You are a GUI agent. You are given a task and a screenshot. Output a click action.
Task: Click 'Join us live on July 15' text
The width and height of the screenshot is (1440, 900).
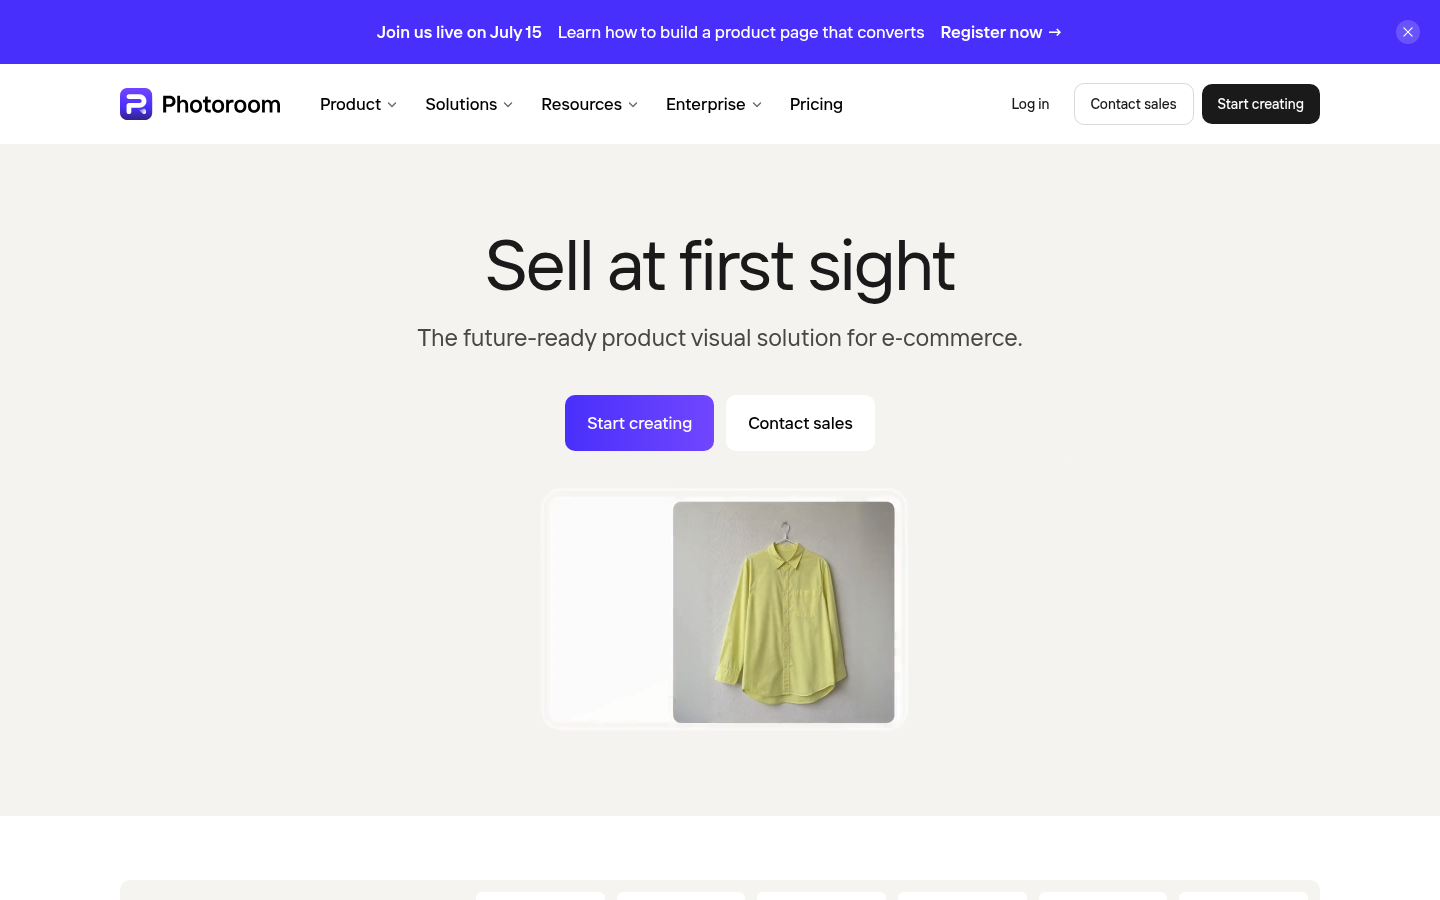pyautogui.click(x=459, y=32)
